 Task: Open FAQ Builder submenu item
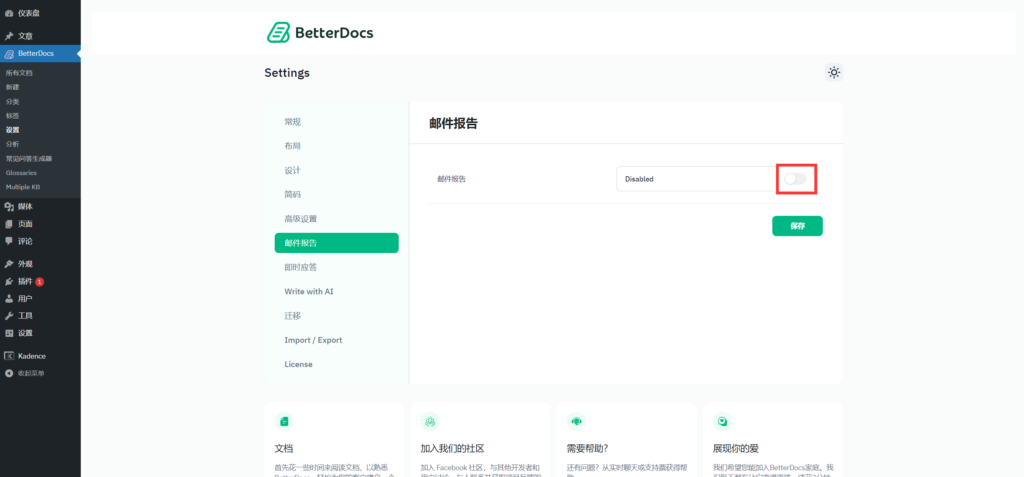click(29, 158)
